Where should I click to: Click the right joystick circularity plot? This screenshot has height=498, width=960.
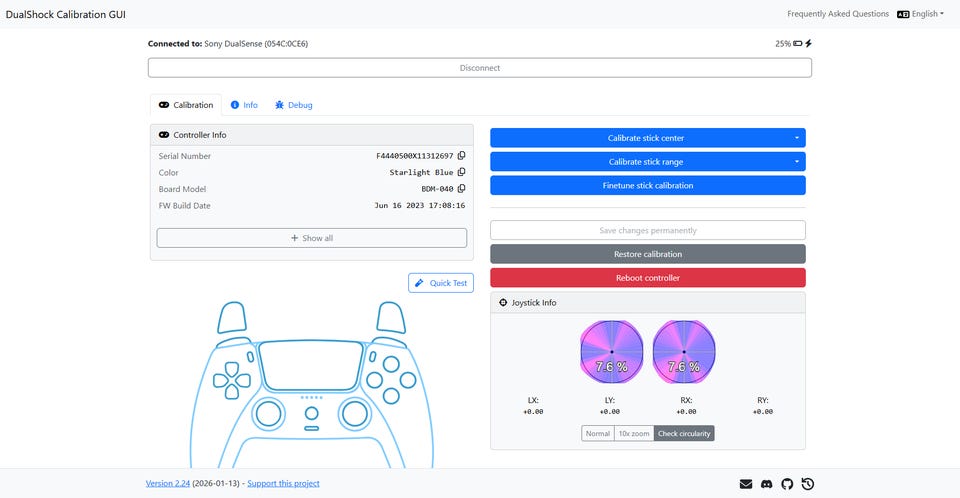click(684, 352)
